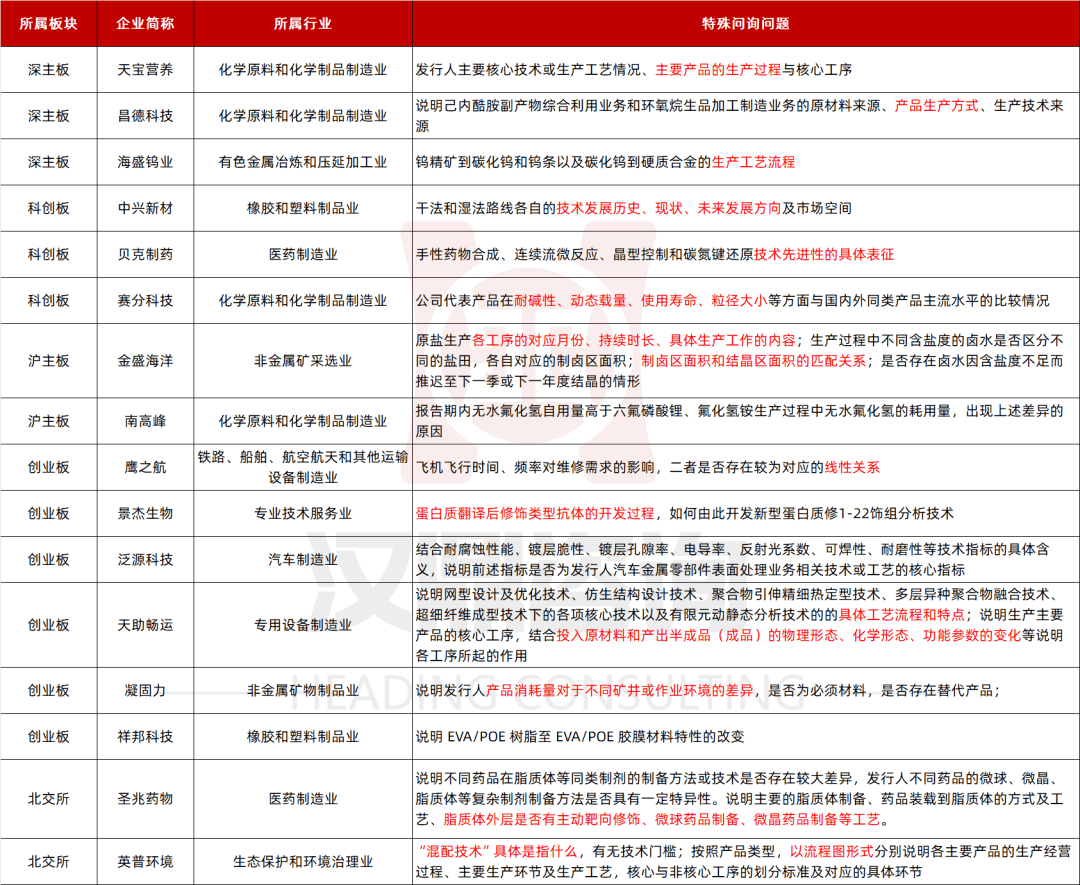Screen dimensions: 1080x885
Task: Click 创业板 in the 祥邦科技 row
Action: pos(48,736)
